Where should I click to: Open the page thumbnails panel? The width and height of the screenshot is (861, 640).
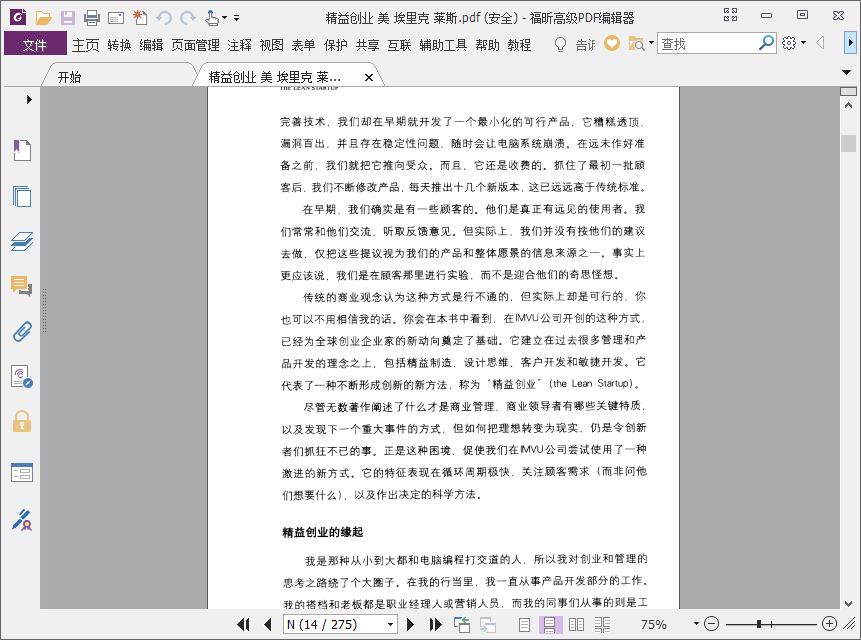[x=22, y=196]
